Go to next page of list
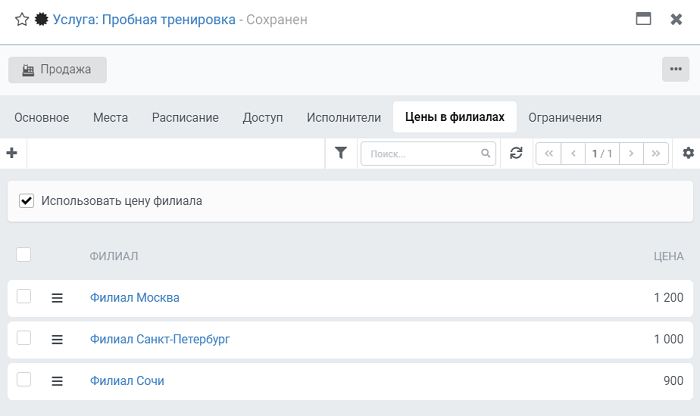Viewport: 700px width, 416px height. pyautogui.click(x=631, y=154)
